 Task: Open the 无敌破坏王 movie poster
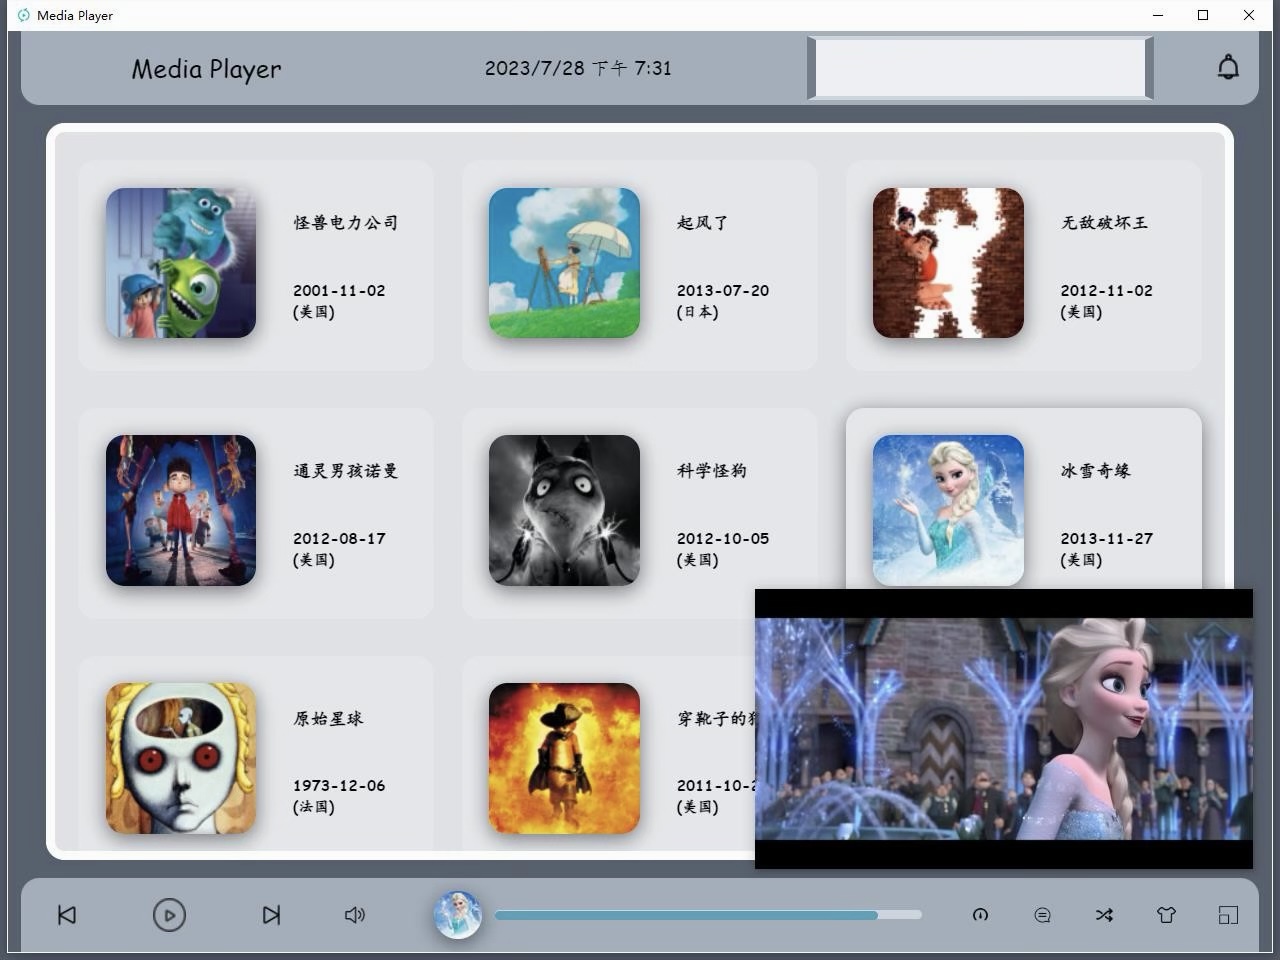[x=948, y=263]
